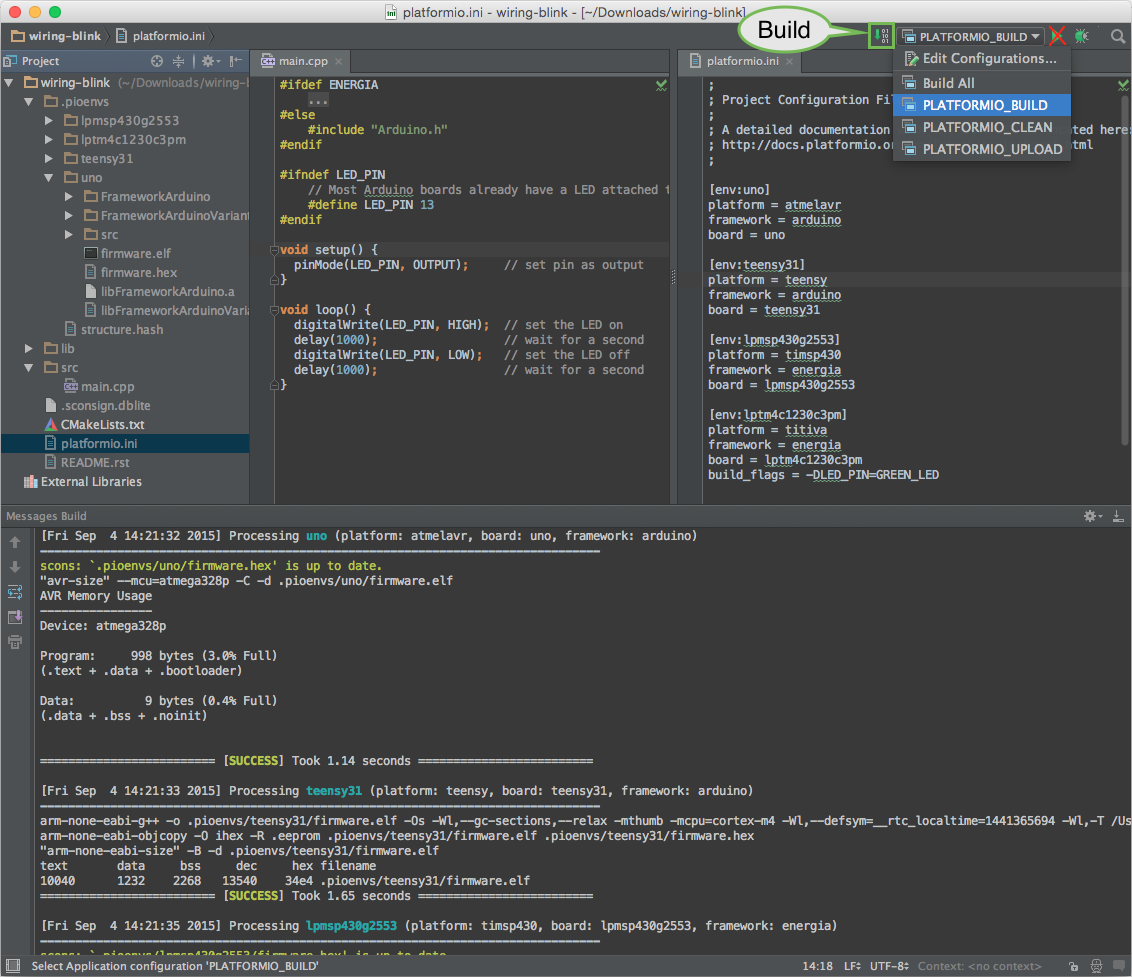This screenshot has width=1132, height=977.
Task: Open Messages panel gear settings
Action: (1092, 516)
